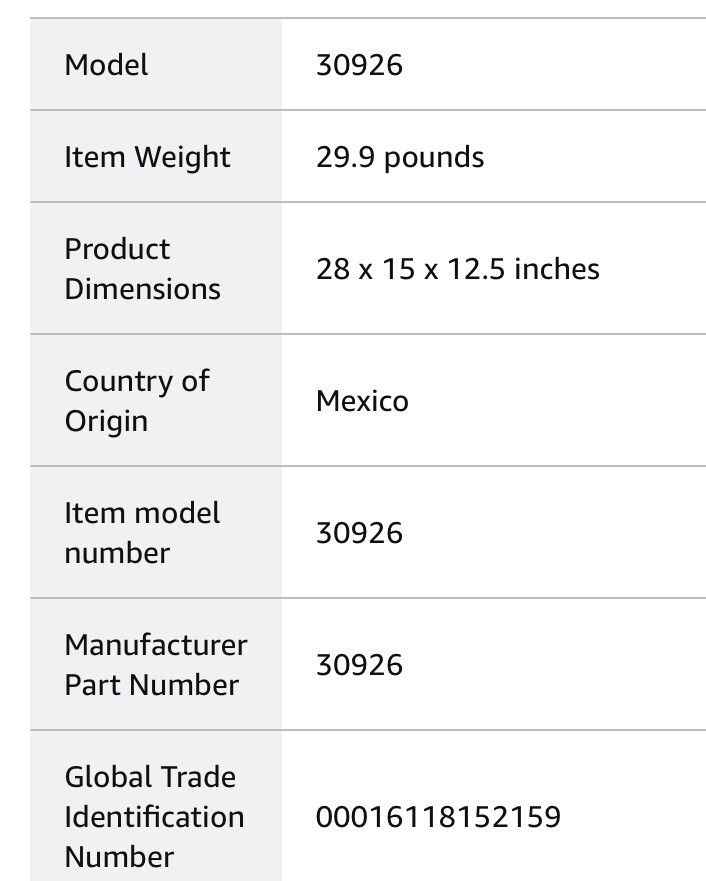
Task: Click the word Identification in the label column
Action: 154,817
